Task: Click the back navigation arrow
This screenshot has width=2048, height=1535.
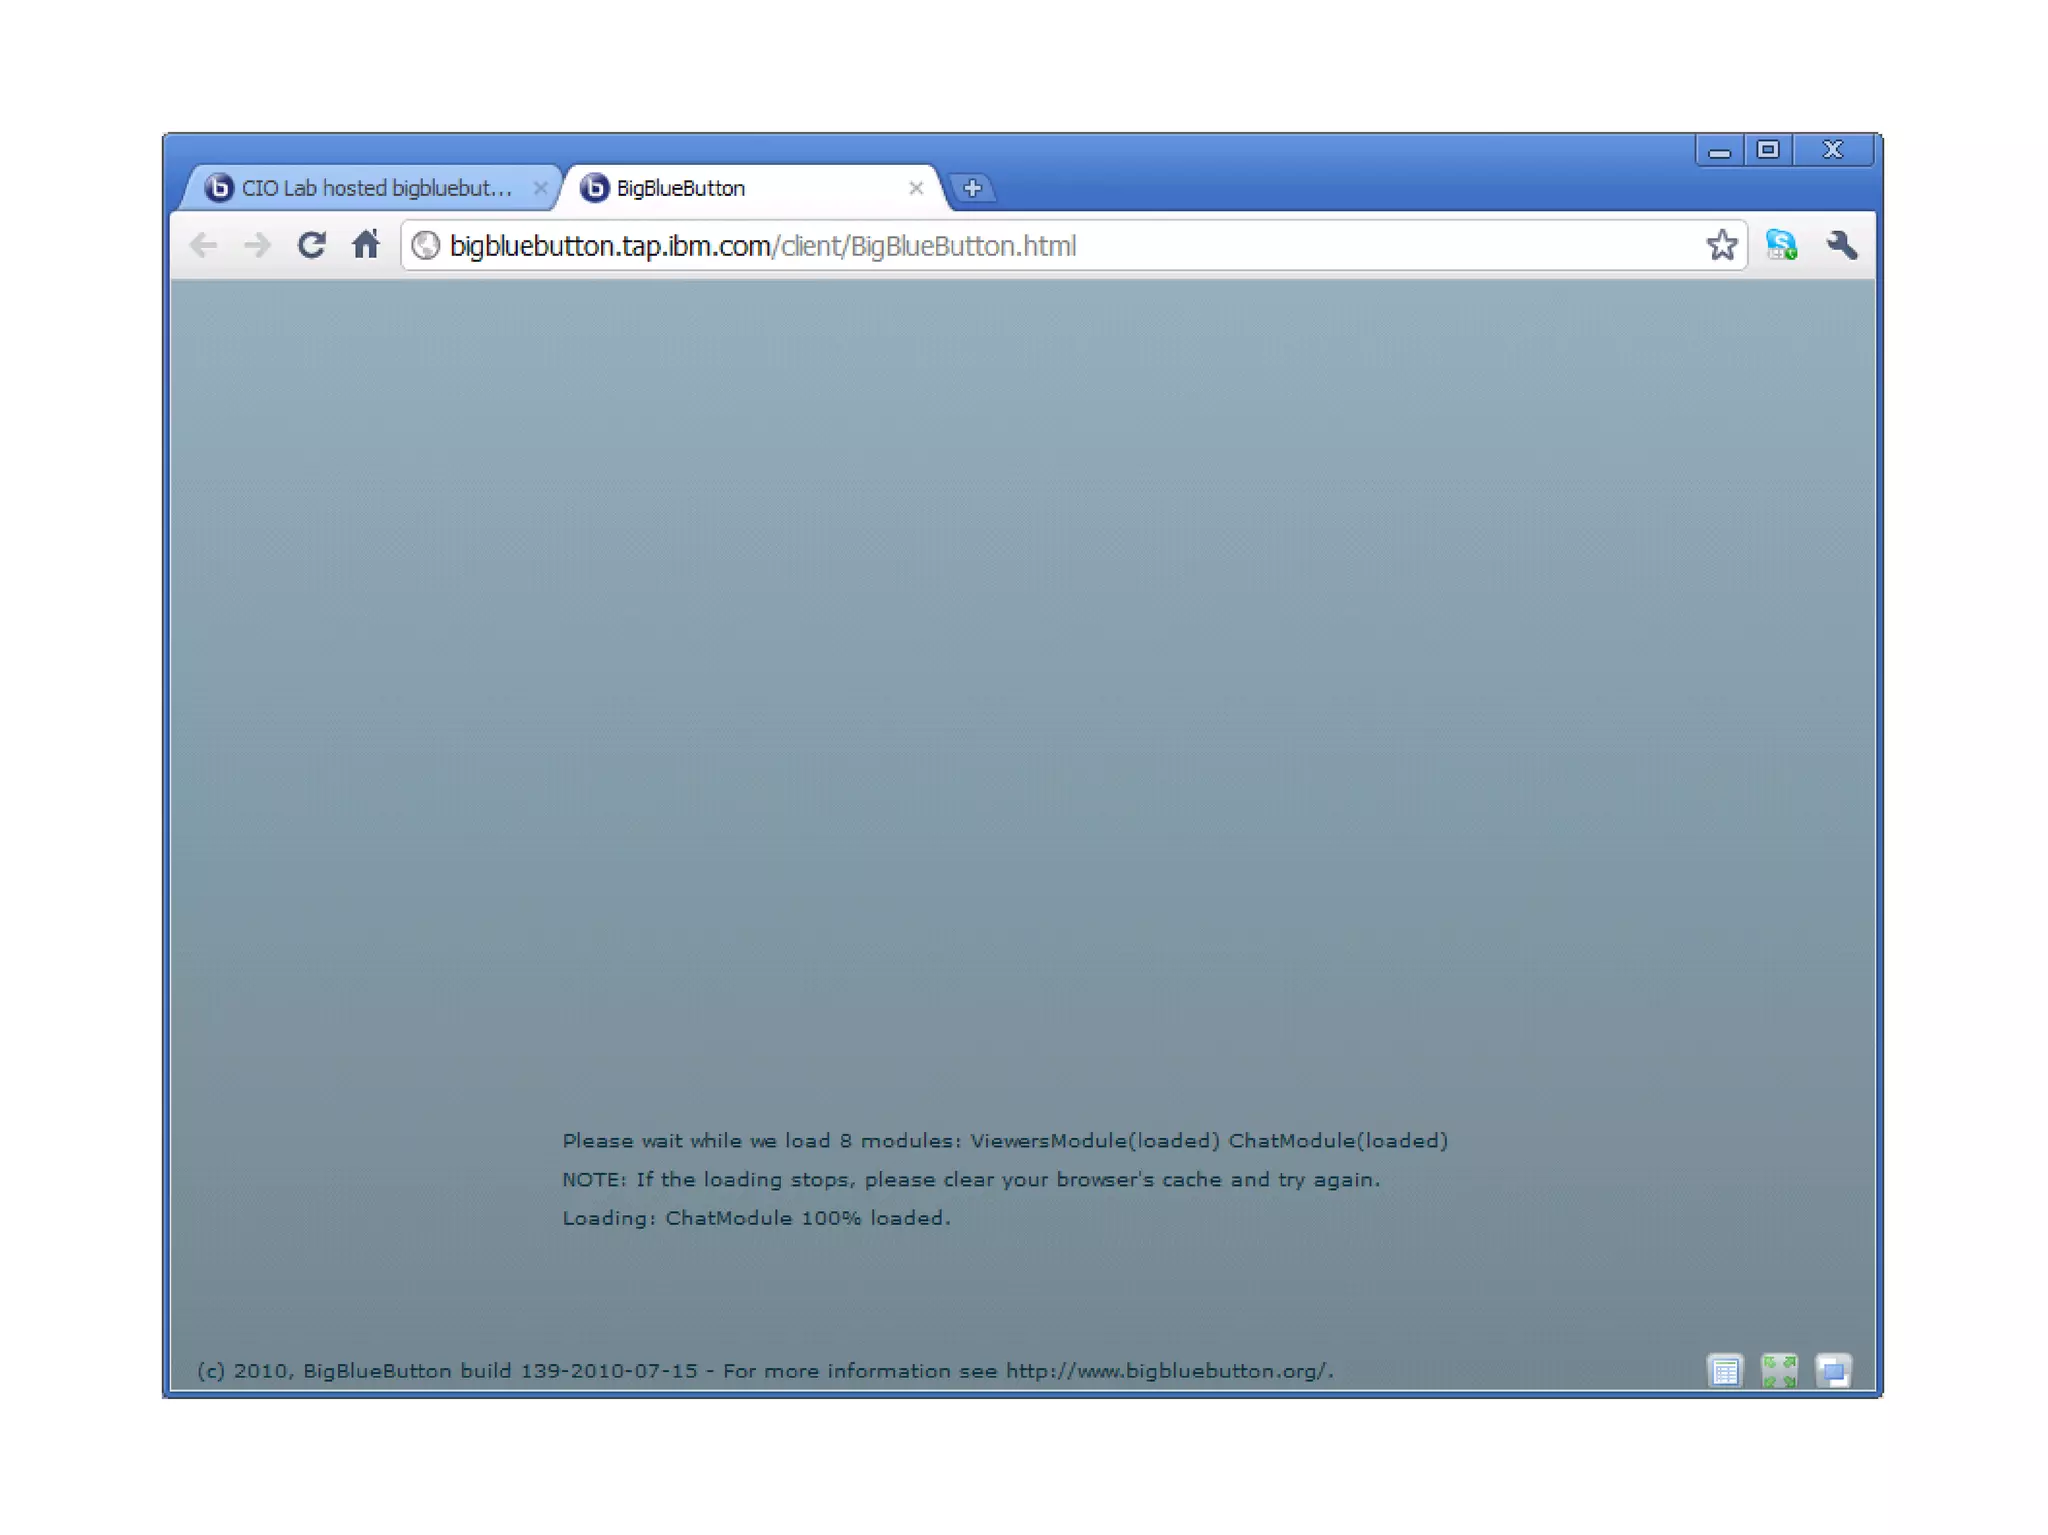Action: [x=204, y=245]
